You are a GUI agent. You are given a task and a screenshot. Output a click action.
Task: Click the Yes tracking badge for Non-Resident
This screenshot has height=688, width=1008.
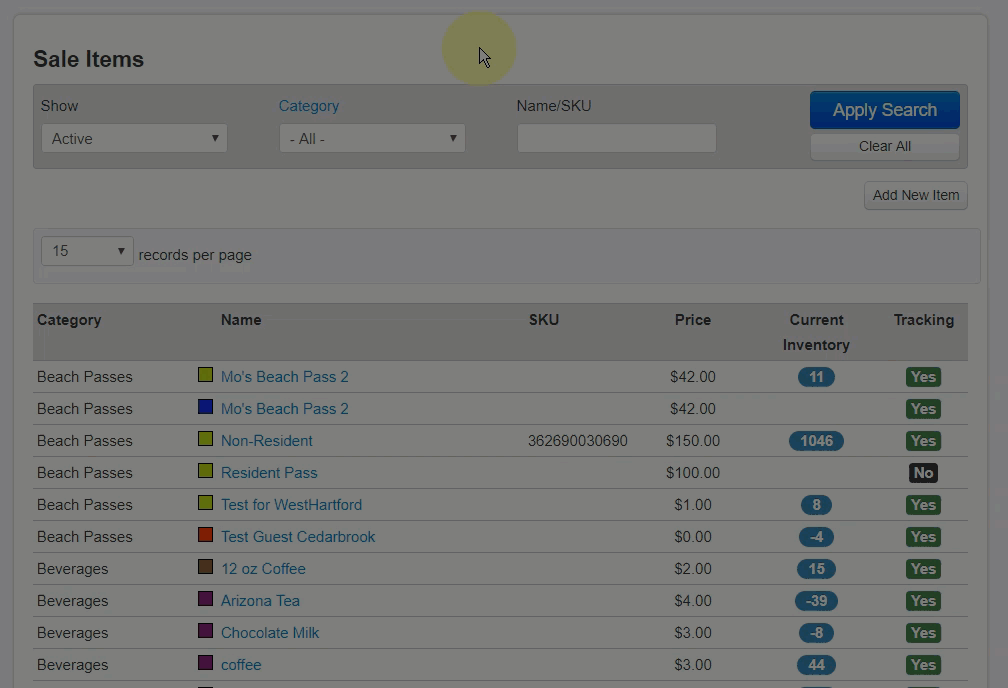coord(923,440)
